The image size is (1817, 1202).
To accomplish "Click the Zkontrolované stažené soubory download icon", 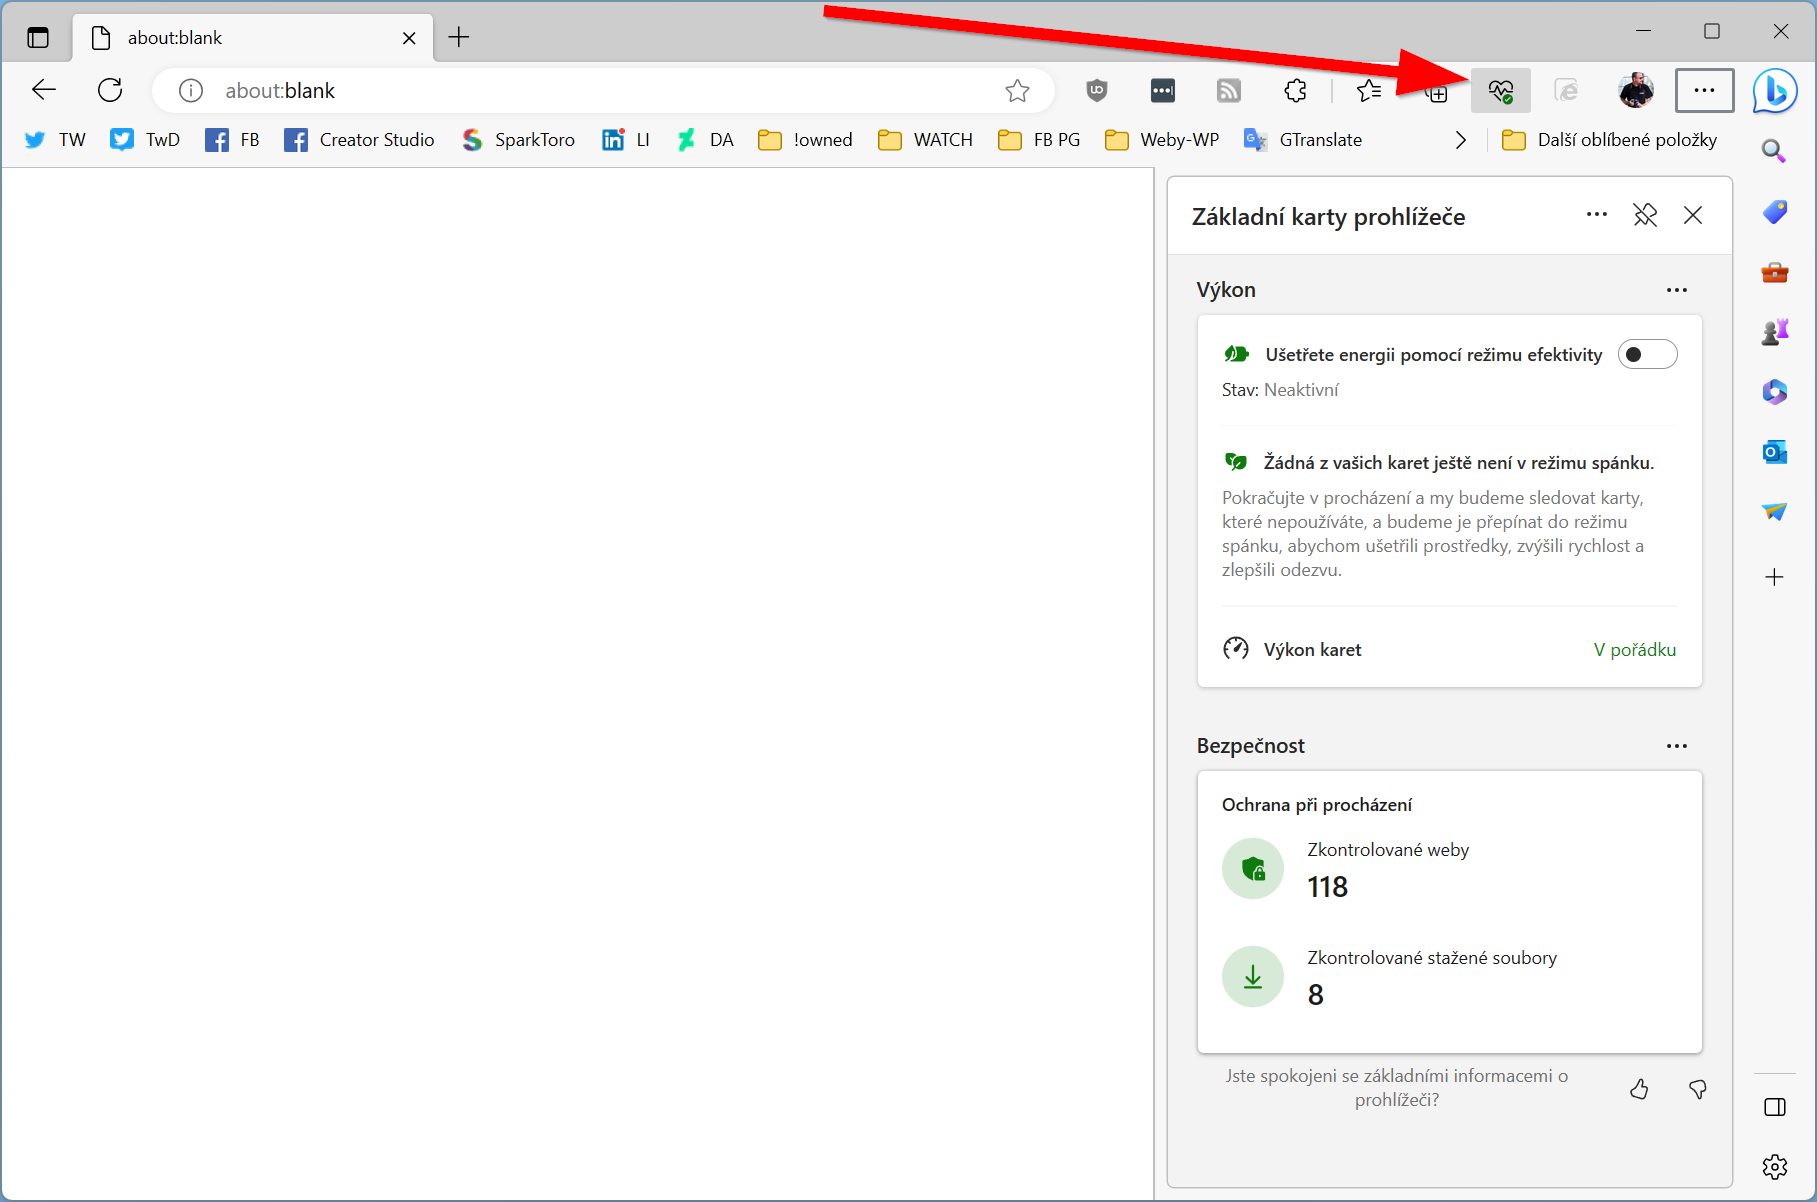I will [x=1253, y=976].
